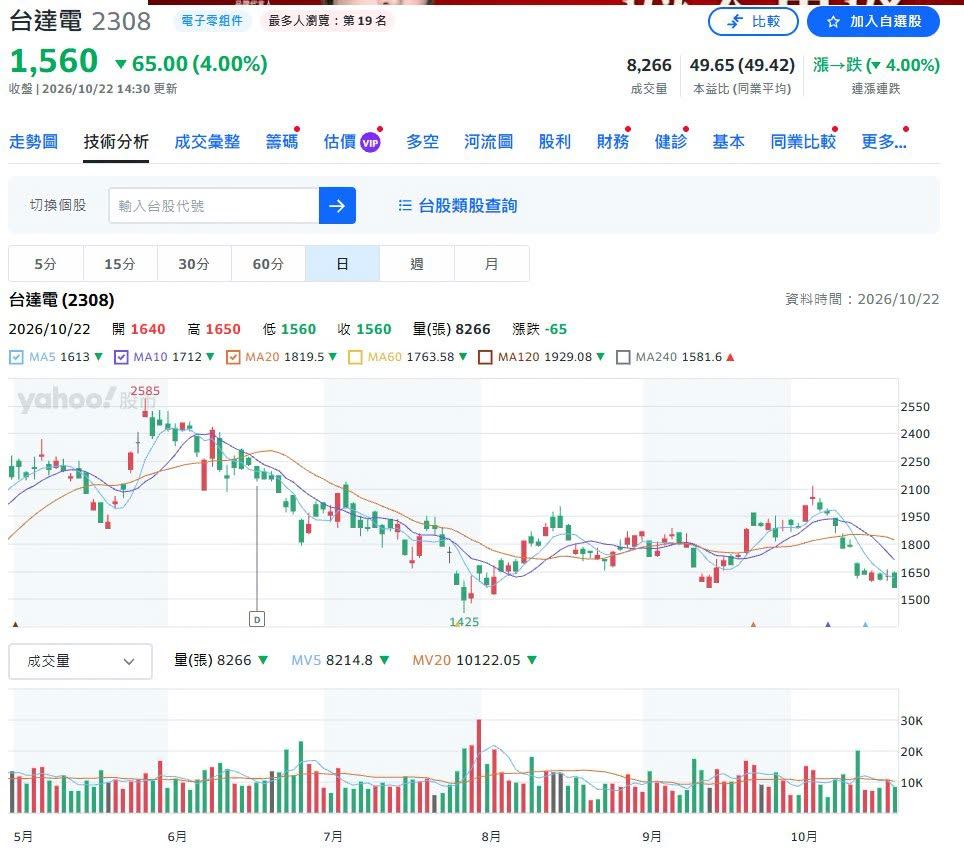964x853 pixels.
Task: Open the 同業比較 tab
Action: pos(803,141)
